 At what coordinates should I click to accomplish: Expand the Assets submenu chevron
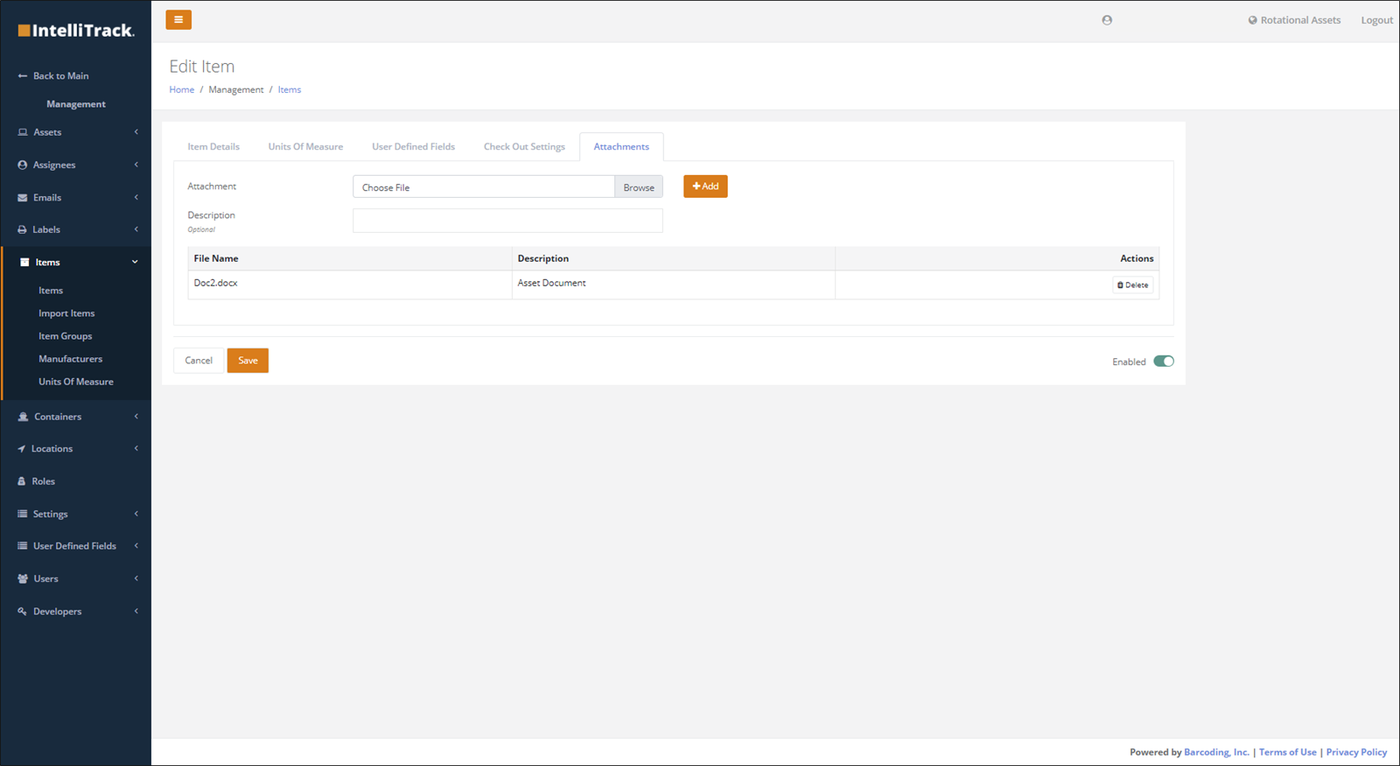click(136, 132)
